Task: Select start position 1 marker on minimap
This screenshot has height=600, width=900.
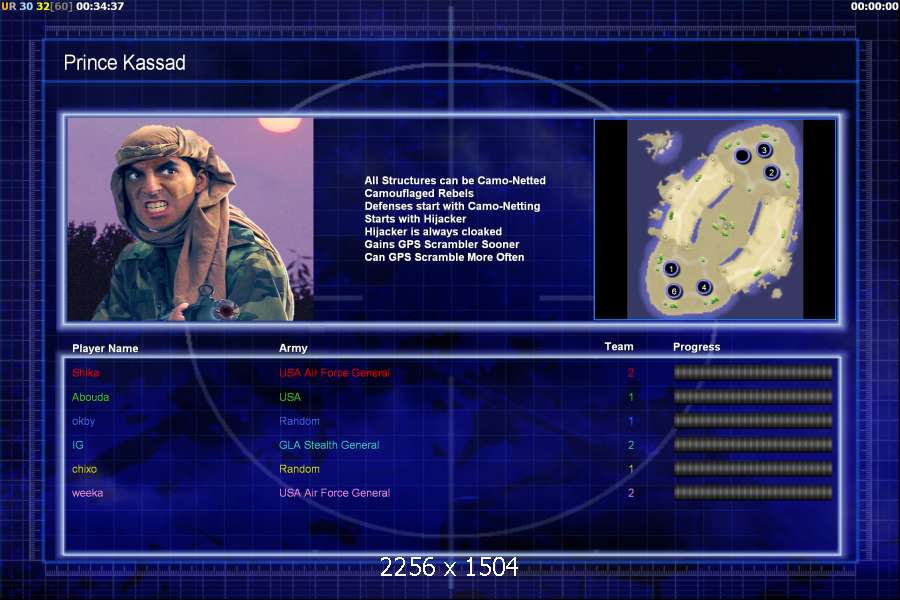Action: 671,269
